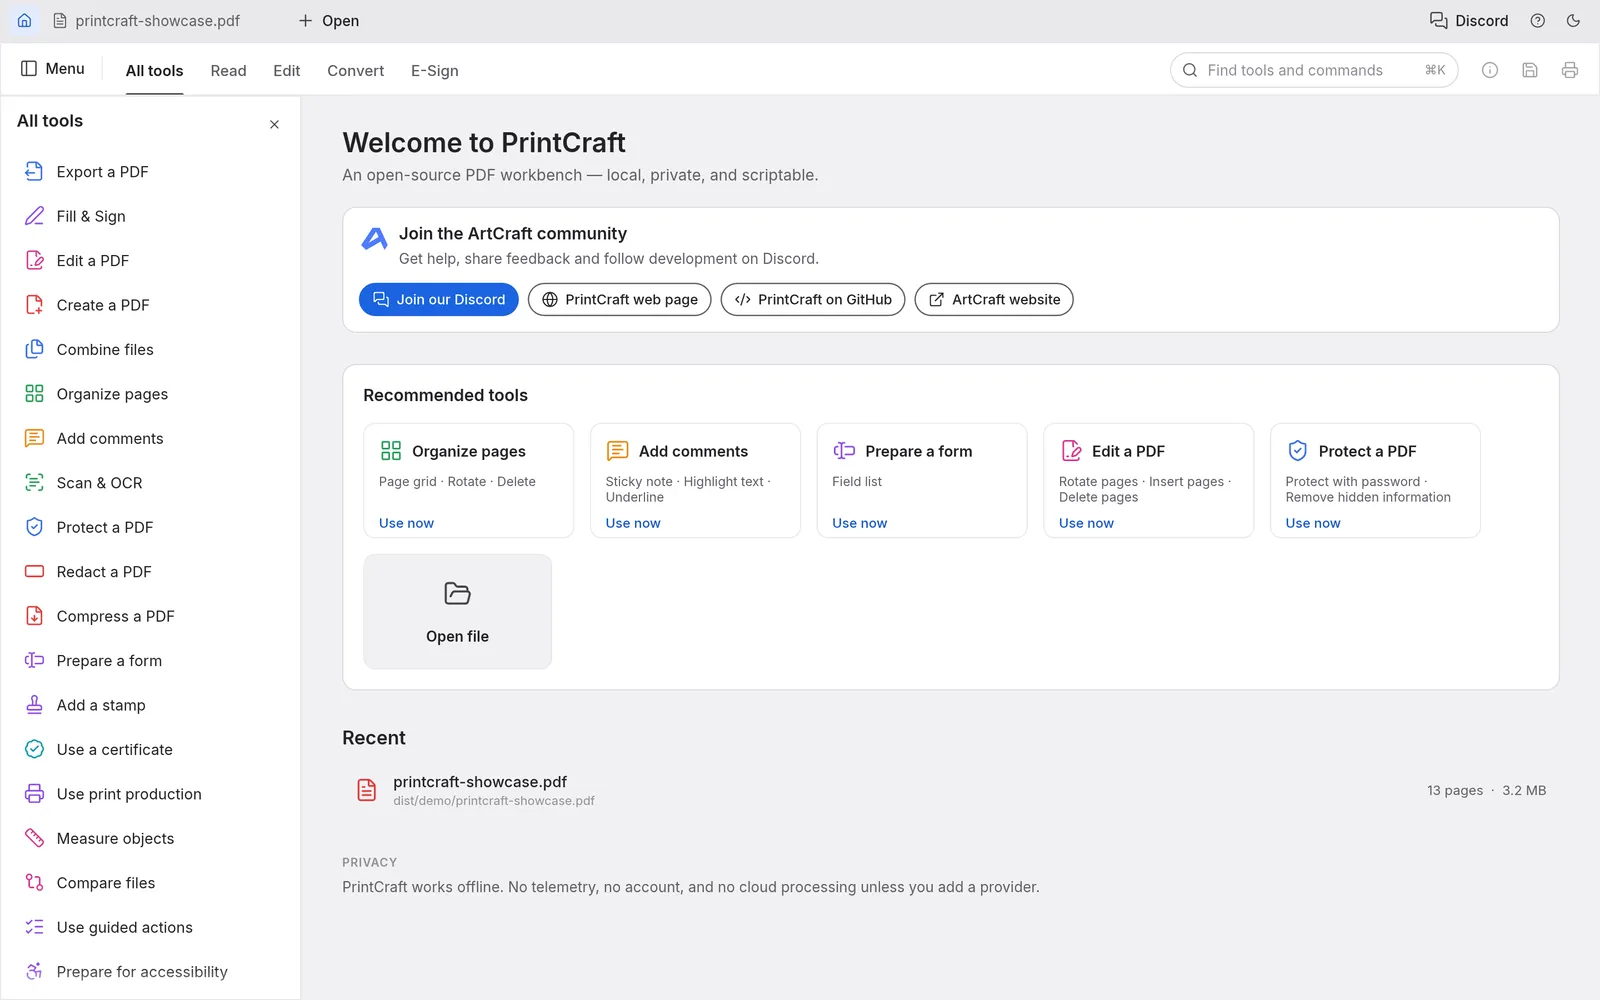This screenshot has height=1000, width=1600.
Task: Visit ArtCraft website button
Action: click(994, 300)
